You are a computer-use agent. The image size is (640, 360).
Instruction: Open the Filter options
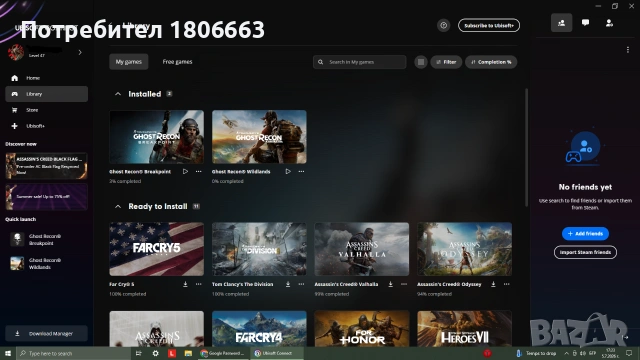(446, 62)
